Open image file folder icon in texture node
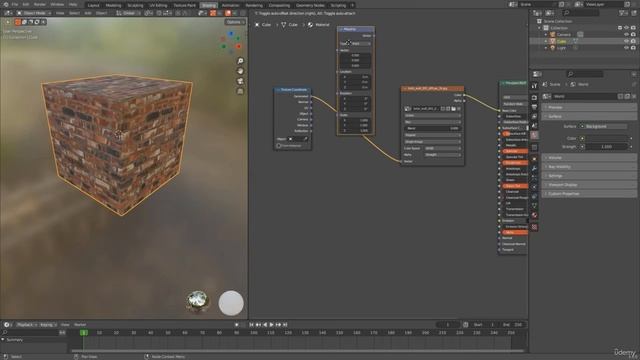 click(x=453, y=109)
